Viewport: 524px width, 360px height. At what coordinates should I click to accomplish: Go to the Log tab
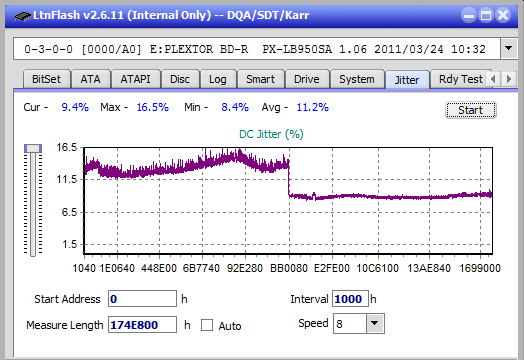click(x=218, y=79)
